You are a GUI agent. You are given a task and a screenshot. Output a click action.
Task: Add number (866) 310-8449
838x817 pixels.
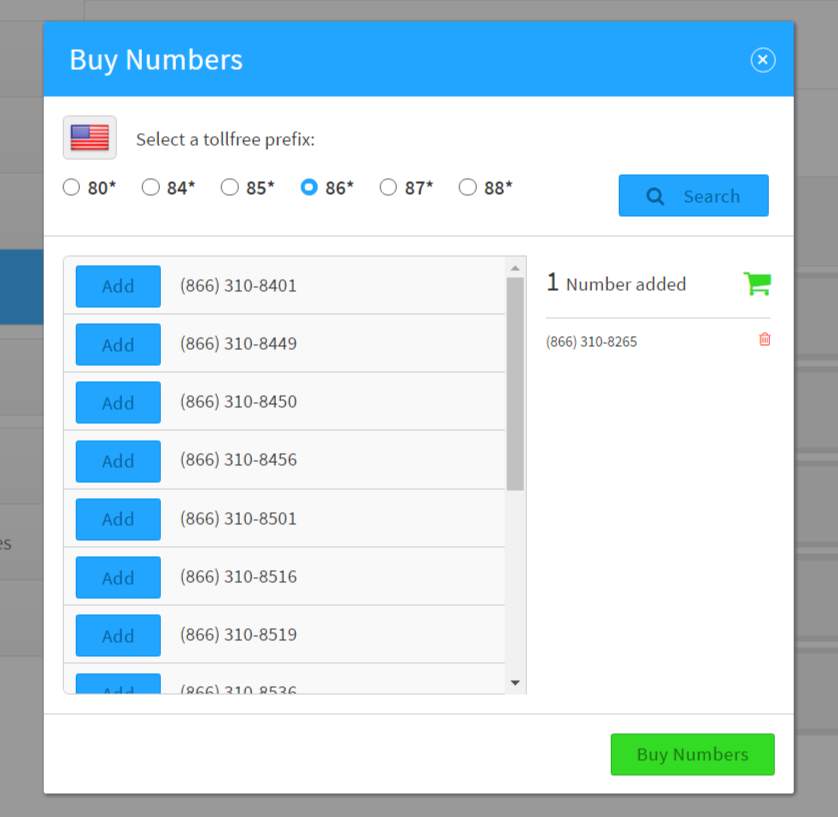(x=118, y=345)
